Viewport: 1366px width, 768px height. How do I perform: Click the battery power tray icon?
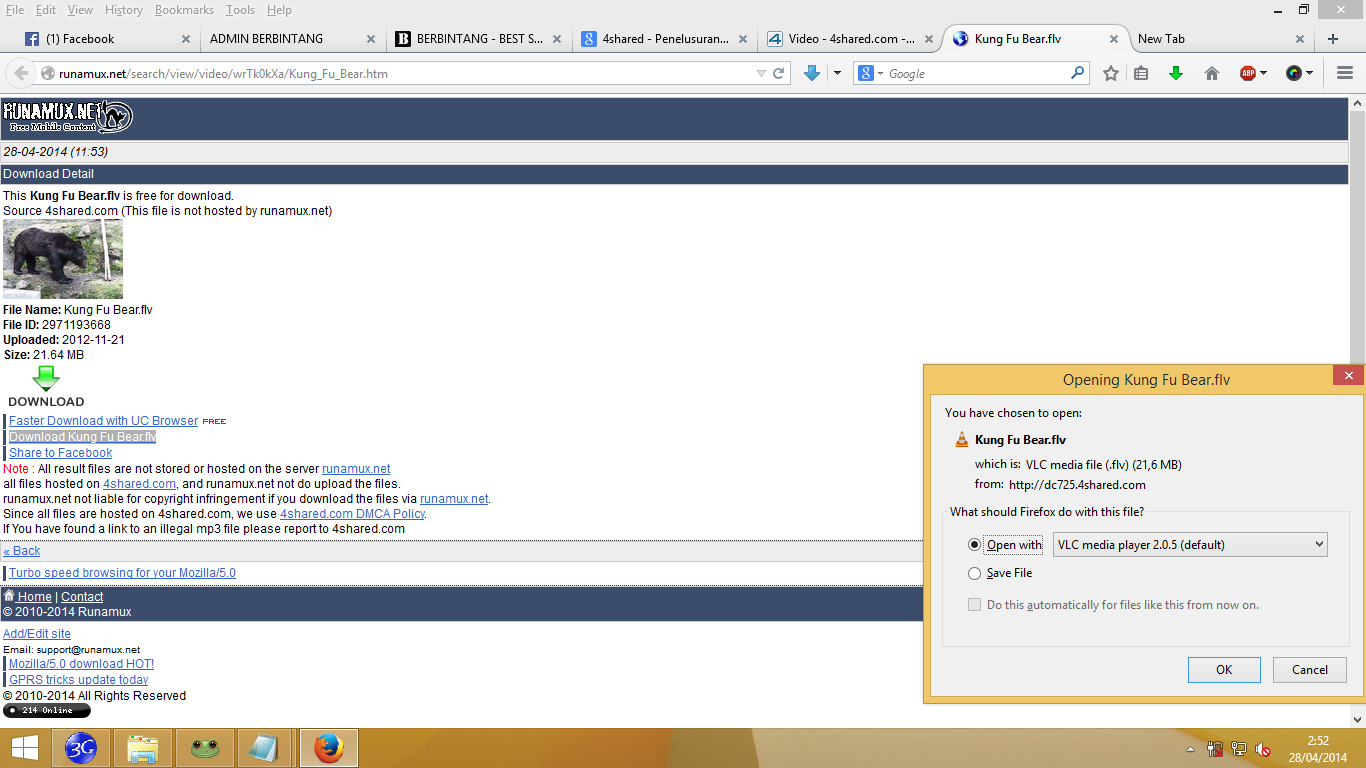pos(1216,748)
